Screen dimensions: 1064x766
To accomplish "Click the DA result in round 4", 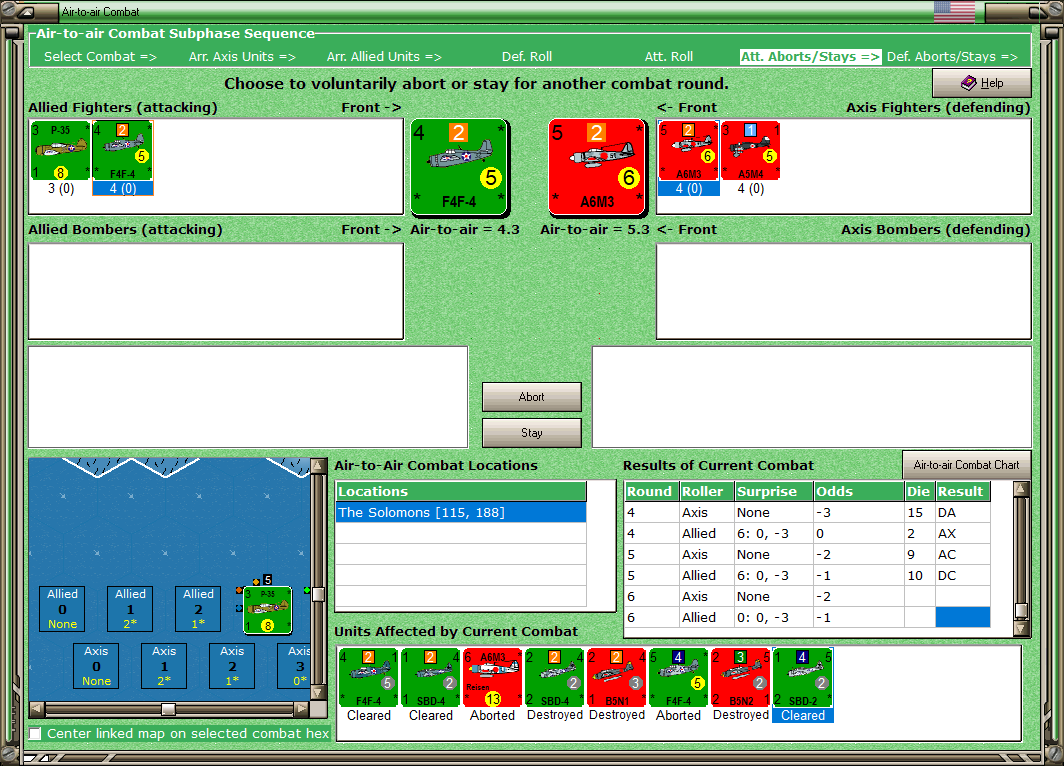I will [x=963, y=513].
